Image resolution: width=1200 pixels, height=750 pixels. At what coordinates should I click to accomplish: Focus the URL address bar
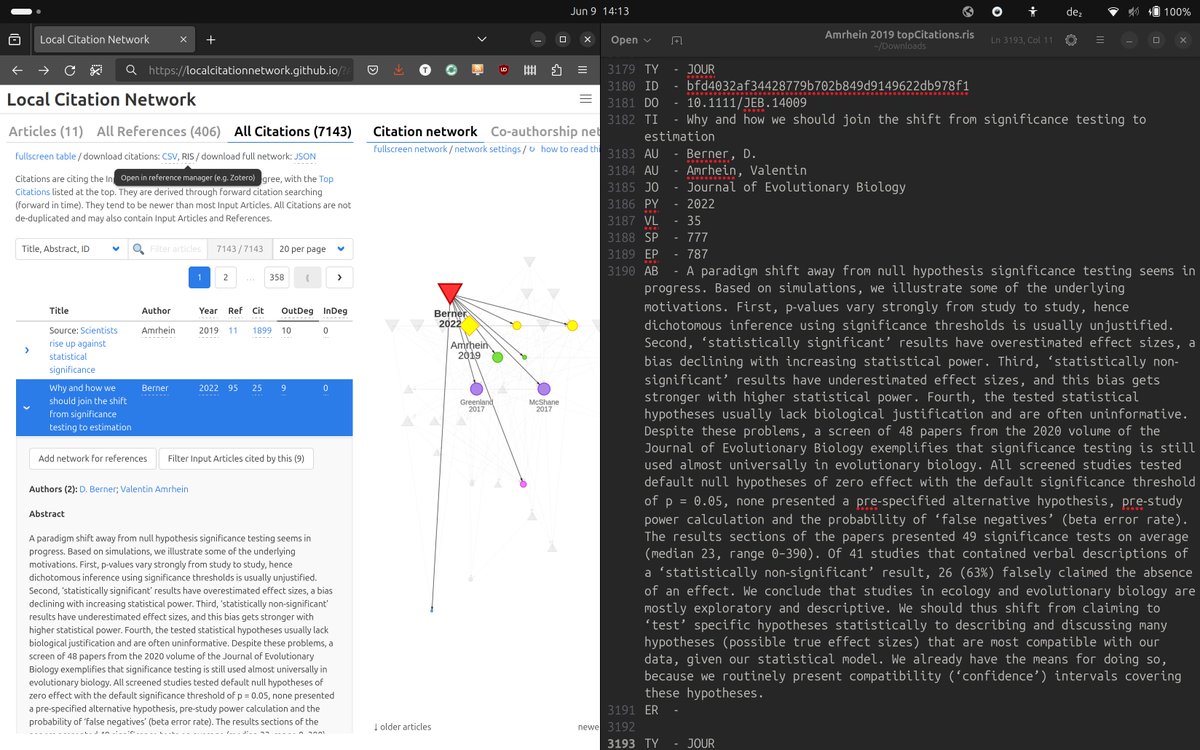pyautogui.click(x=234, y=71)
